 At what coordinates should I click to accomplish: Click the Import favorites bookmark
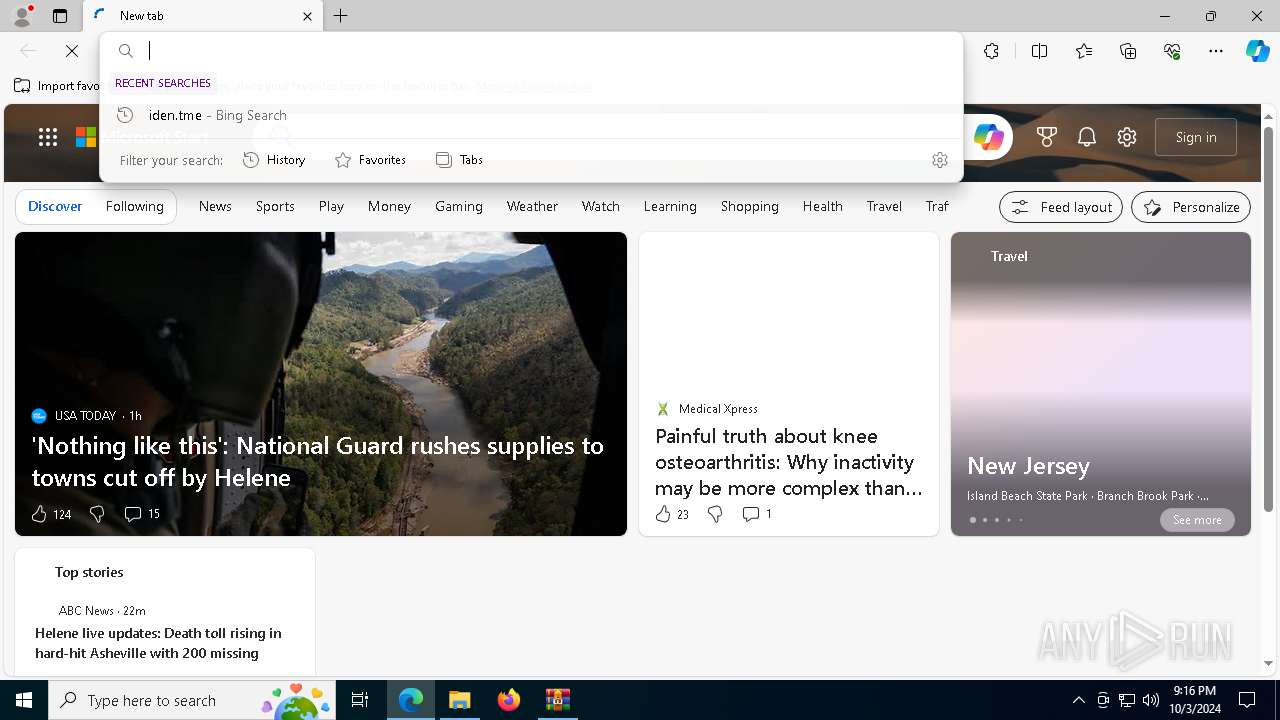58,86
